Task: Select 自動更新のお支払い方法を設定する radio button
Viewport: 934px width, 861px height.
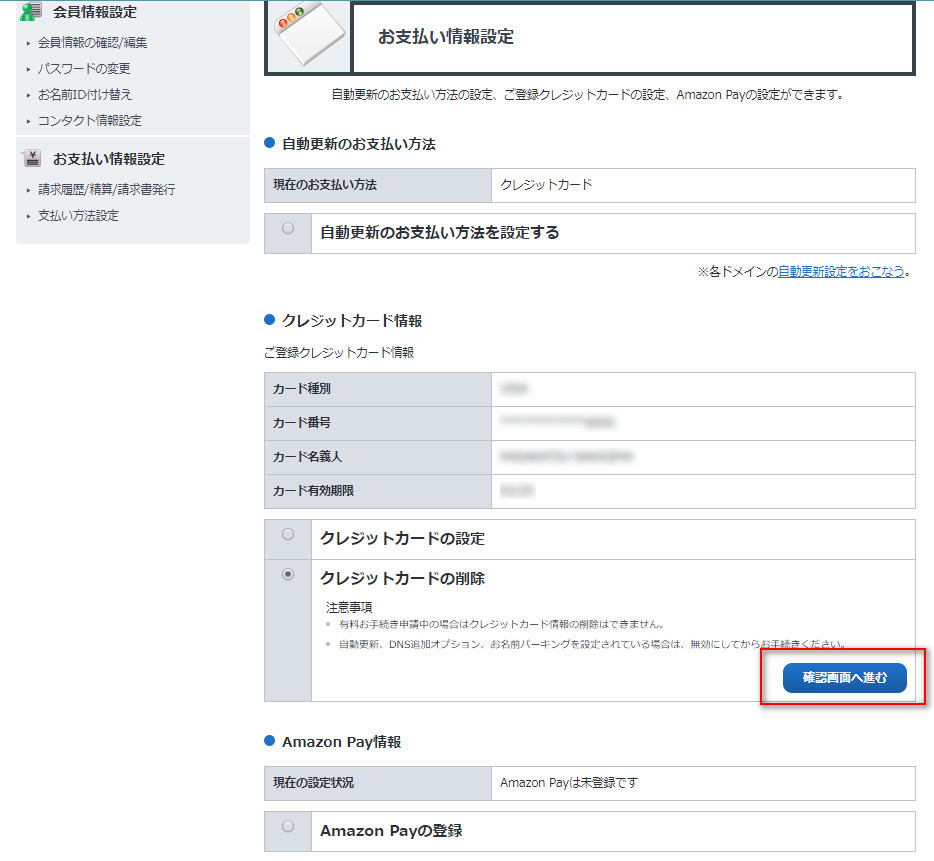Action: click(x=288, y=229)
